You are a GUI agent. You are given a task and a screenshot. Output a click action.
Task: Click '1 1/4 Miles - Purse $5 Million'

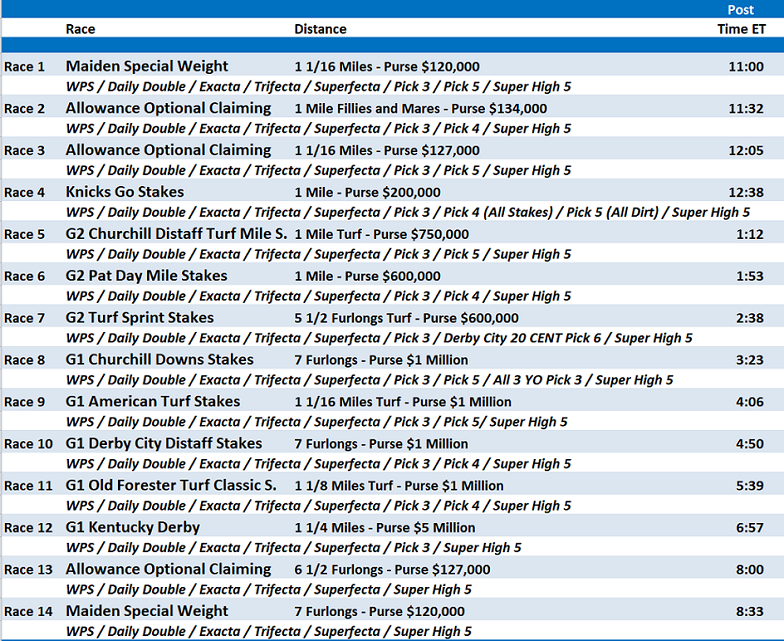(384, 528)
